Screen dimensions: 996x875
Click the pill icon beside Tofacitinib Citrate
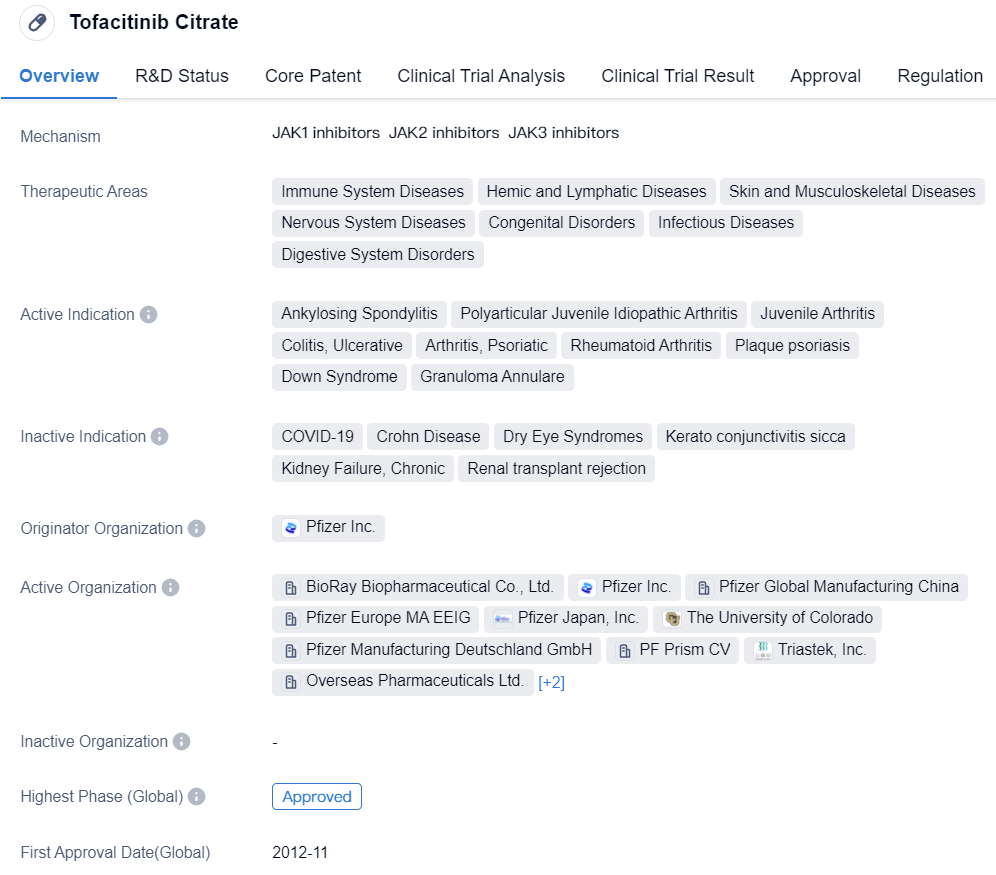coord(37,23)
